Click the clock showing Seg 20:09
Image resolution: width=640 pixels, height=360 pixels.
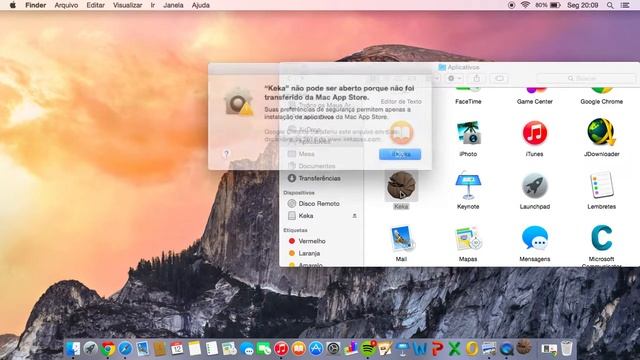582,5
